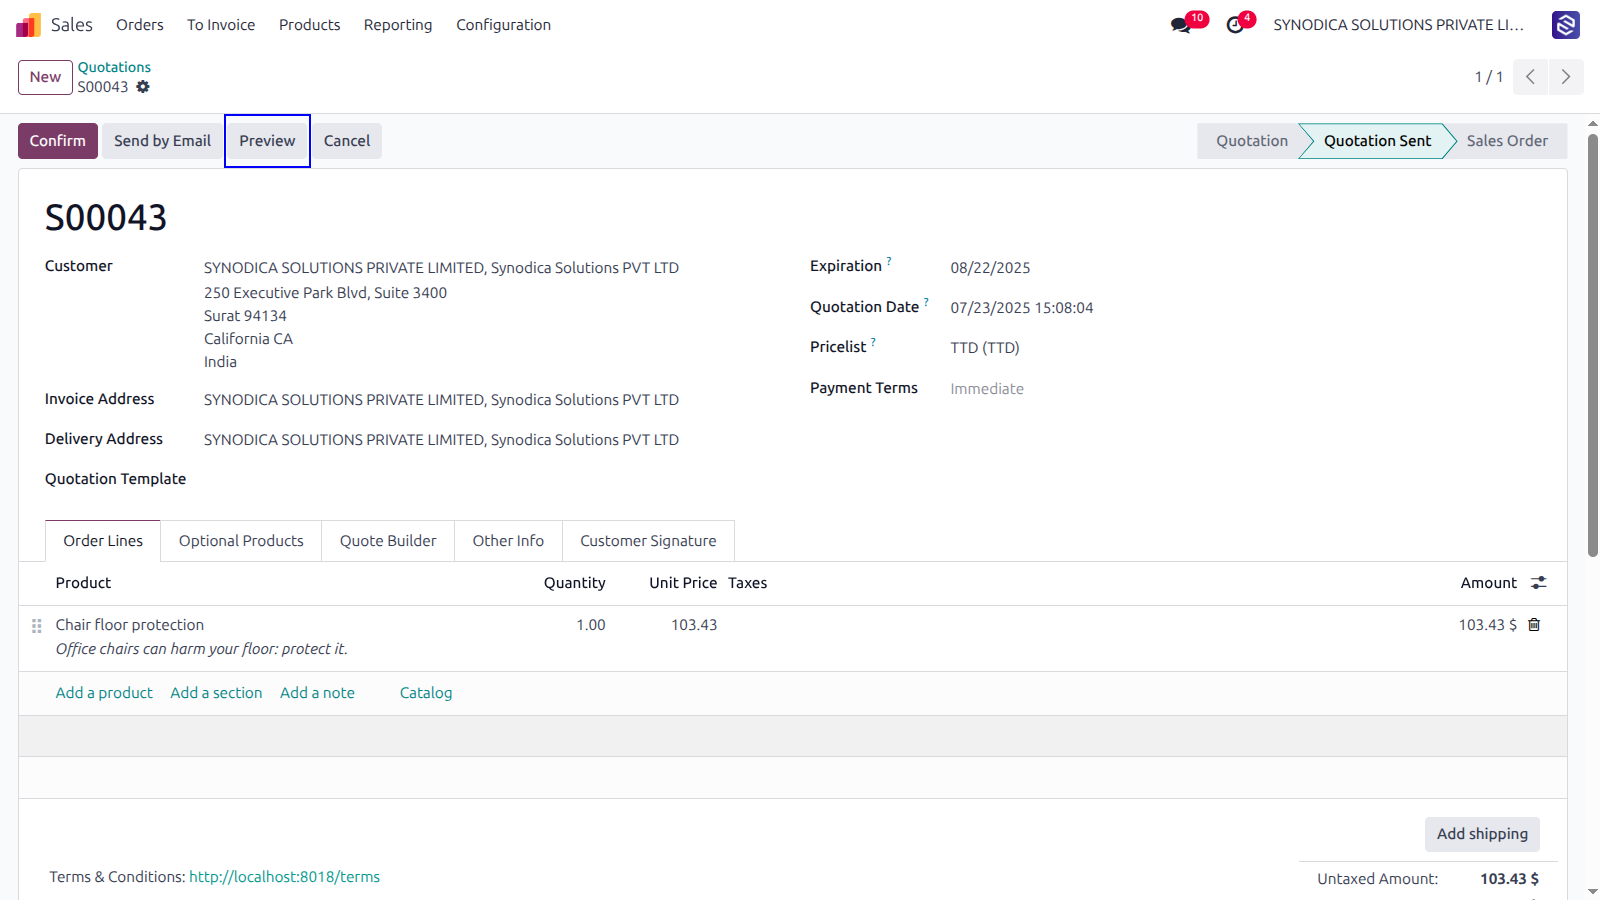This screenshot has width=1600, height=900.
Task: Open the Configuration menu
Action: 504,25
